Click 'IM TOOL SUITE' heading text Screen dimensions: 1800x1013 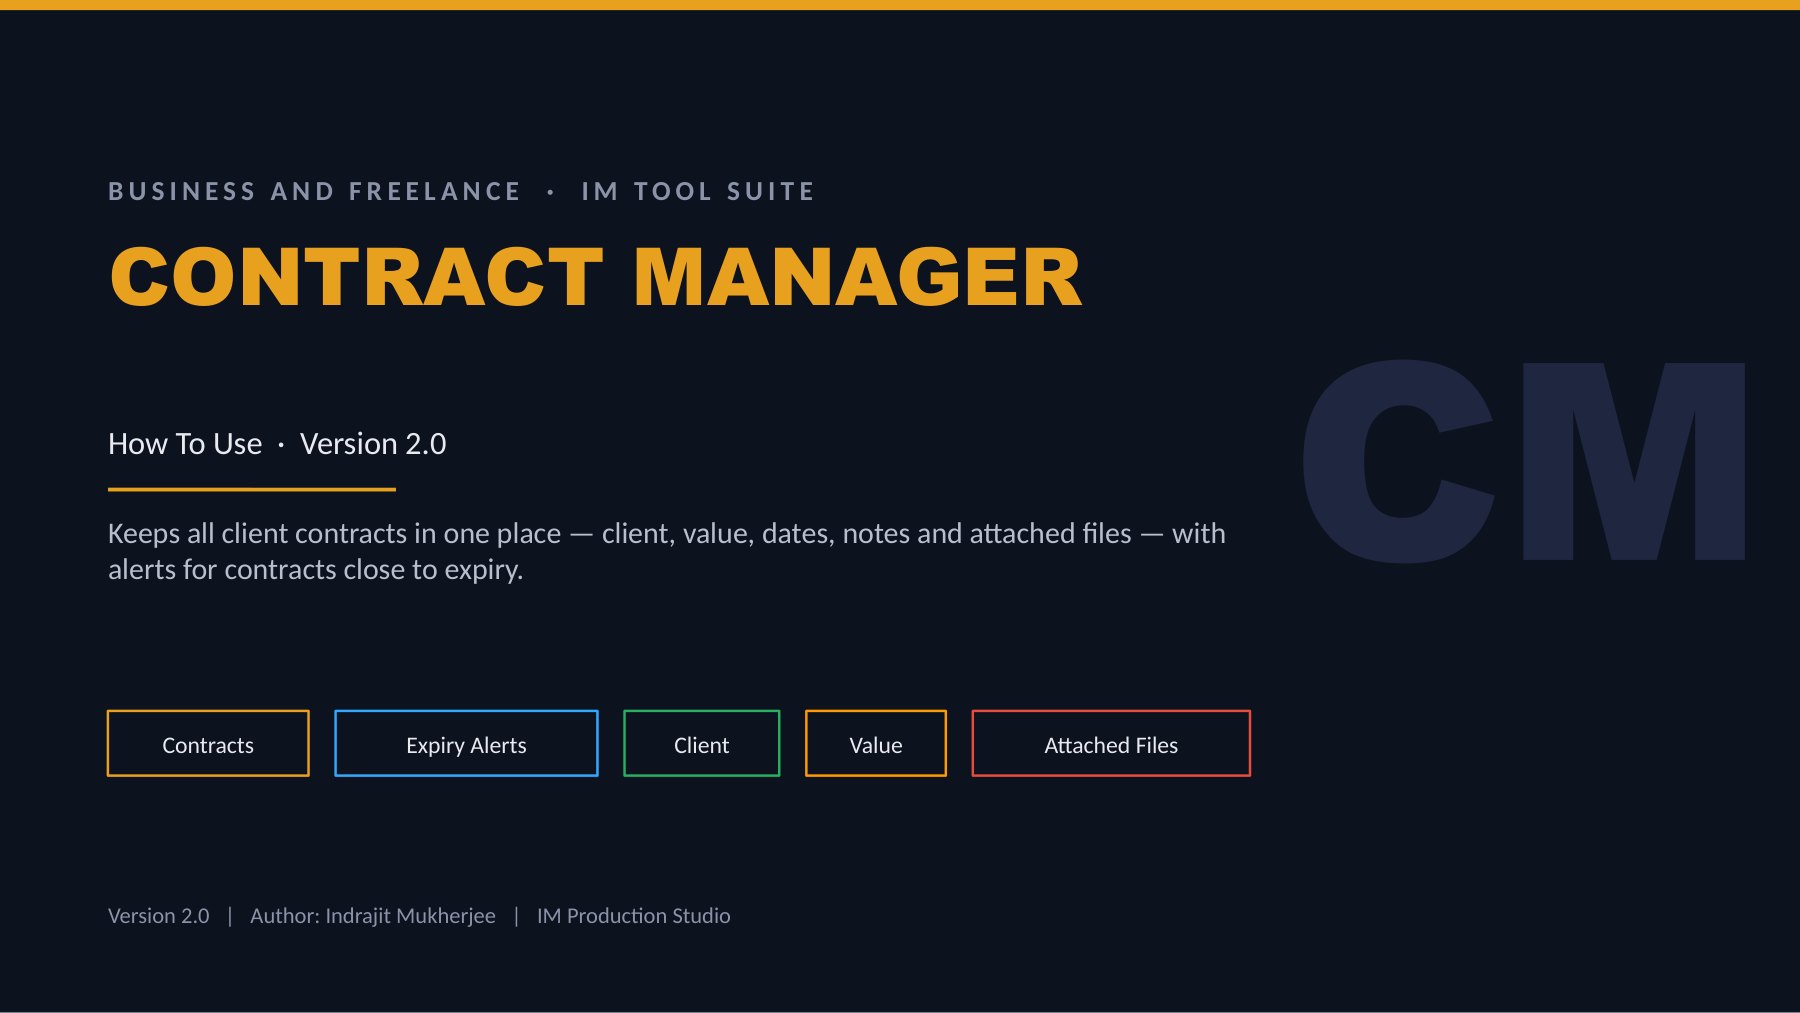pos(698,191)
